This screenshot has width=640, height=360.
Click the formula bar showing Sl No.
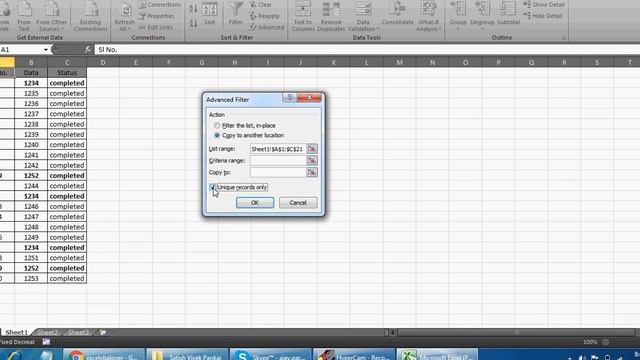[x=367, y=50]
